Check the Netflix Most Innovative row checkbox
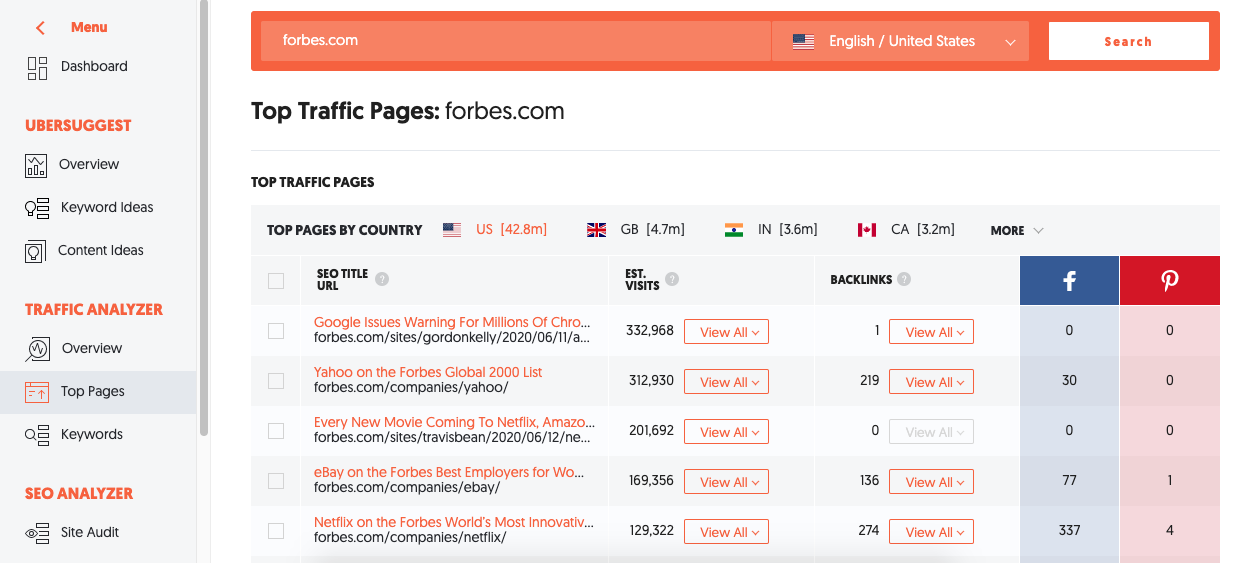 pos(276,531)
